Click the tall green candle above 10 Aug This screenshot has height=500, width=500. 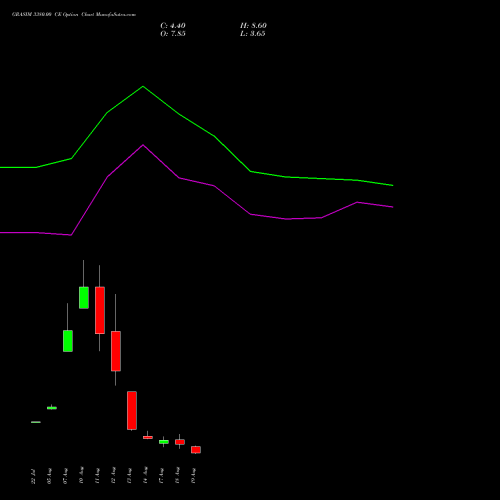coord(84,297)
